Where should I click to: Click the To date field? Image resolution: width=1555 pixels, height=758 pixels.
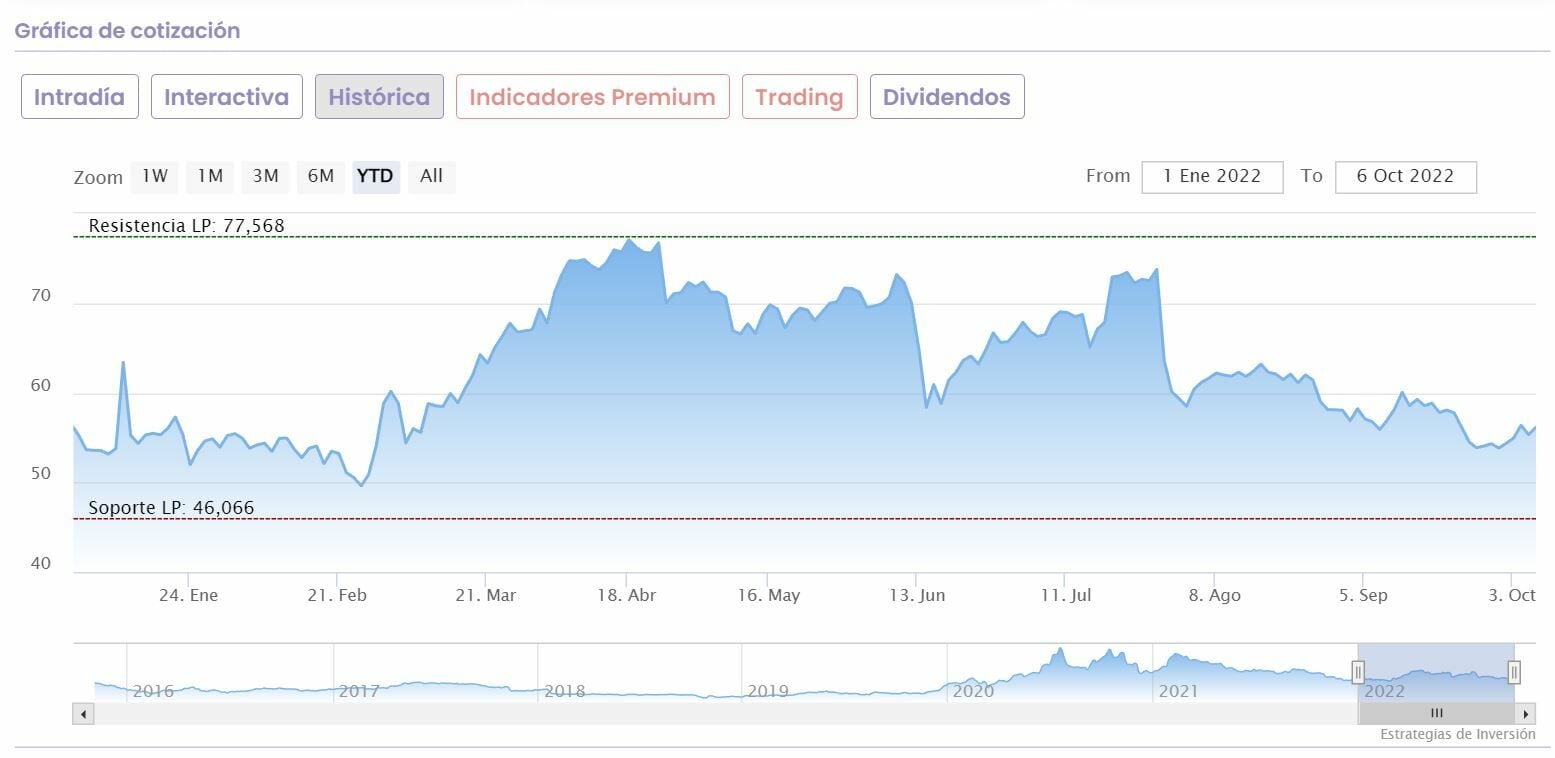click(1405, 176)
